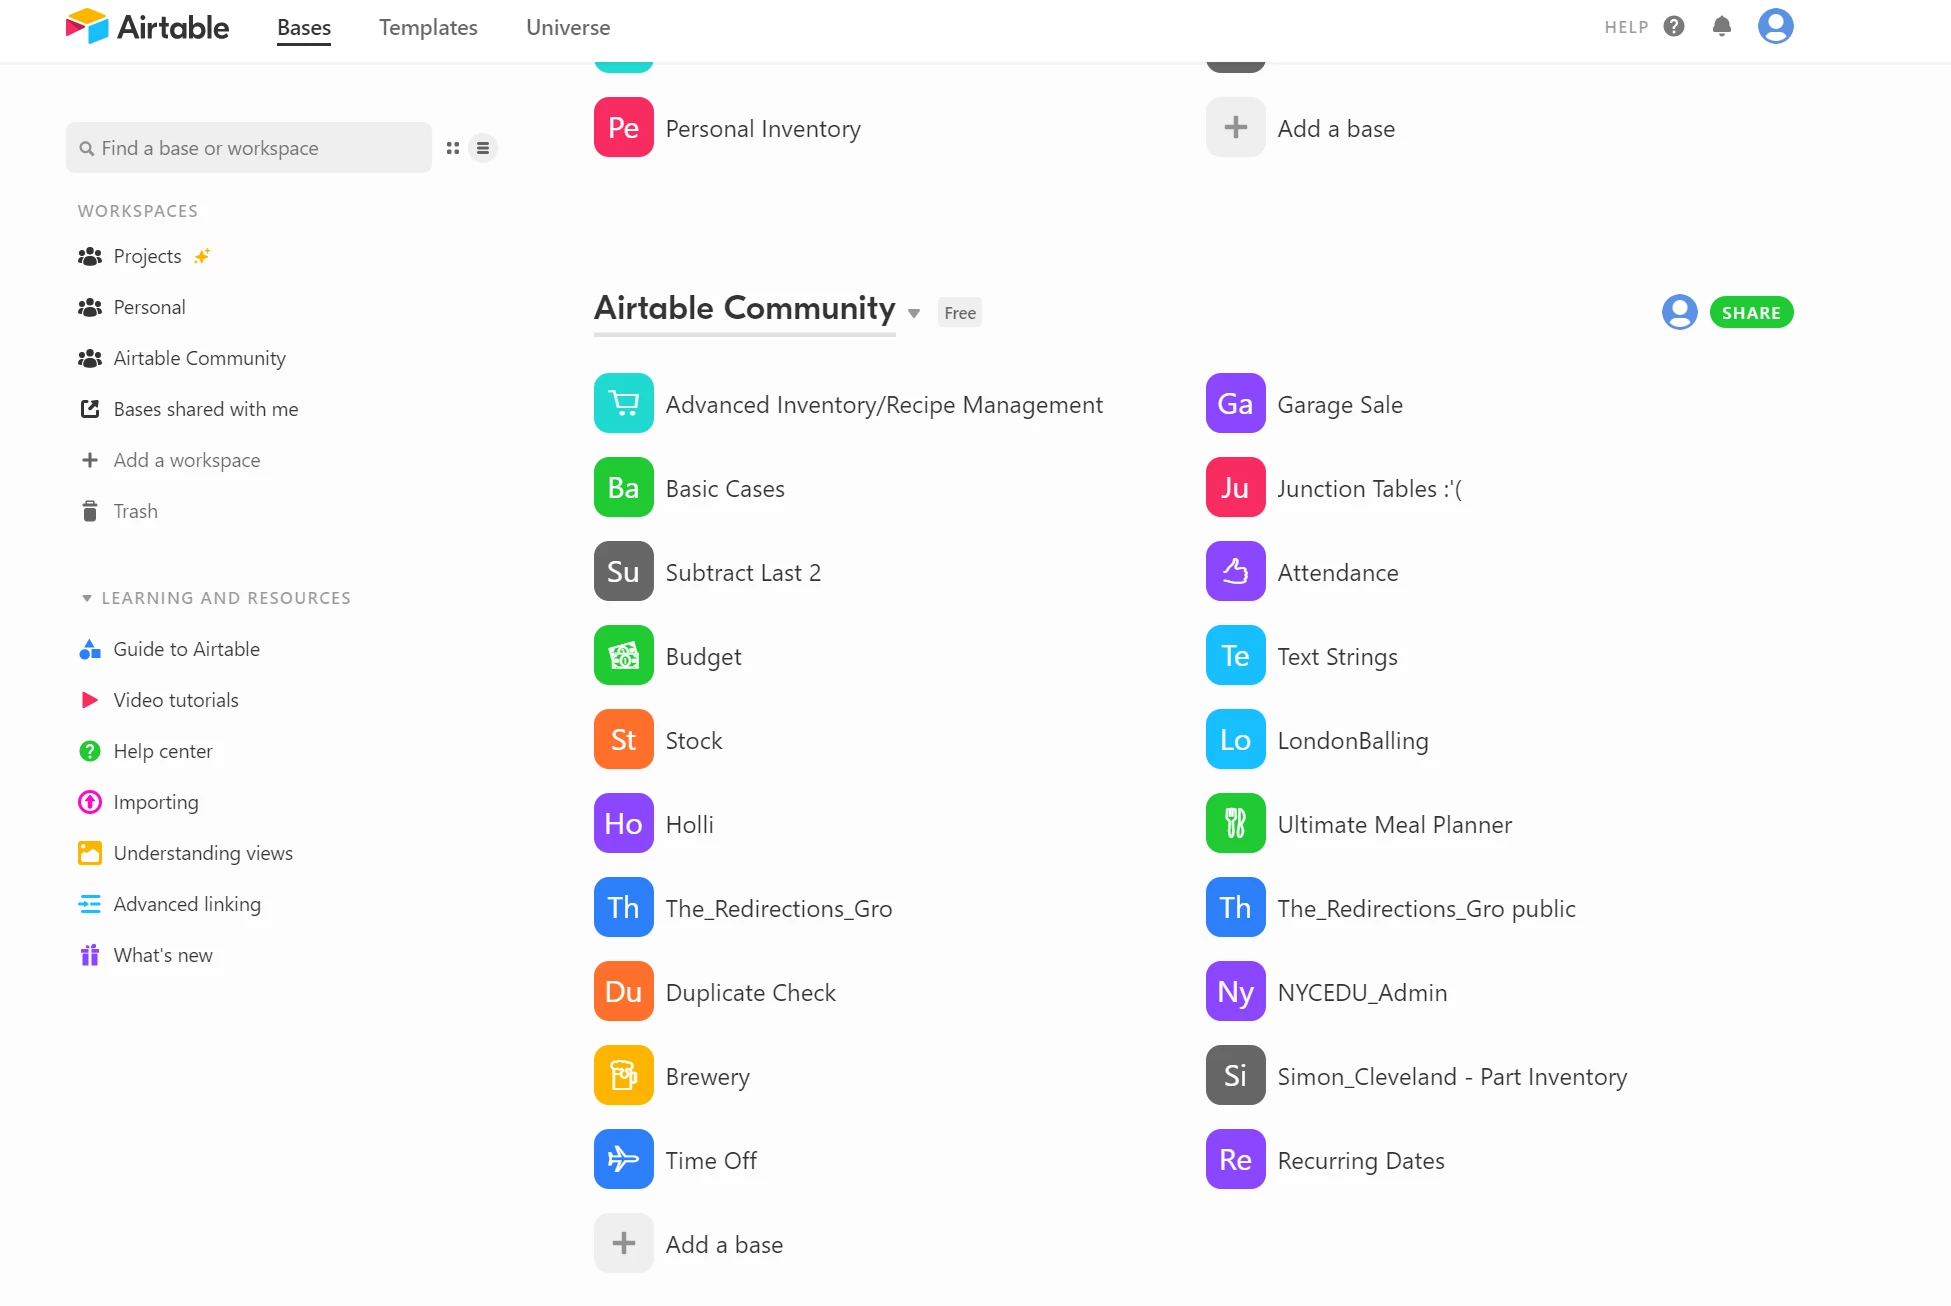Click the Personal Inventory base icon
This screenshot has height=1306, width=1951.
624,127
